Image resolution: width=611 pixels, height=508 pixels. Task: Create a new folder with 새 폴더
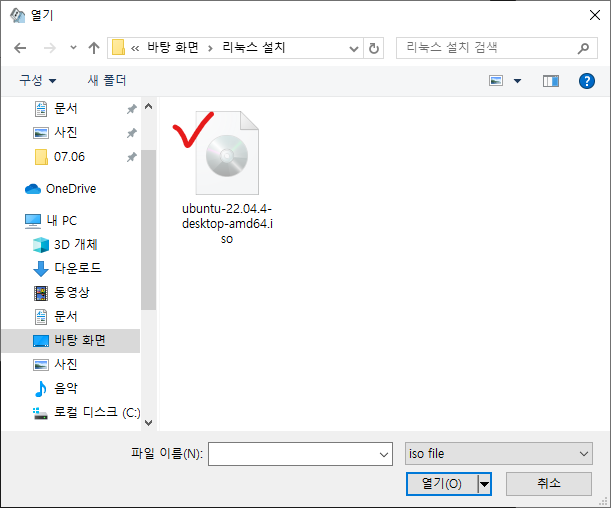107,81
